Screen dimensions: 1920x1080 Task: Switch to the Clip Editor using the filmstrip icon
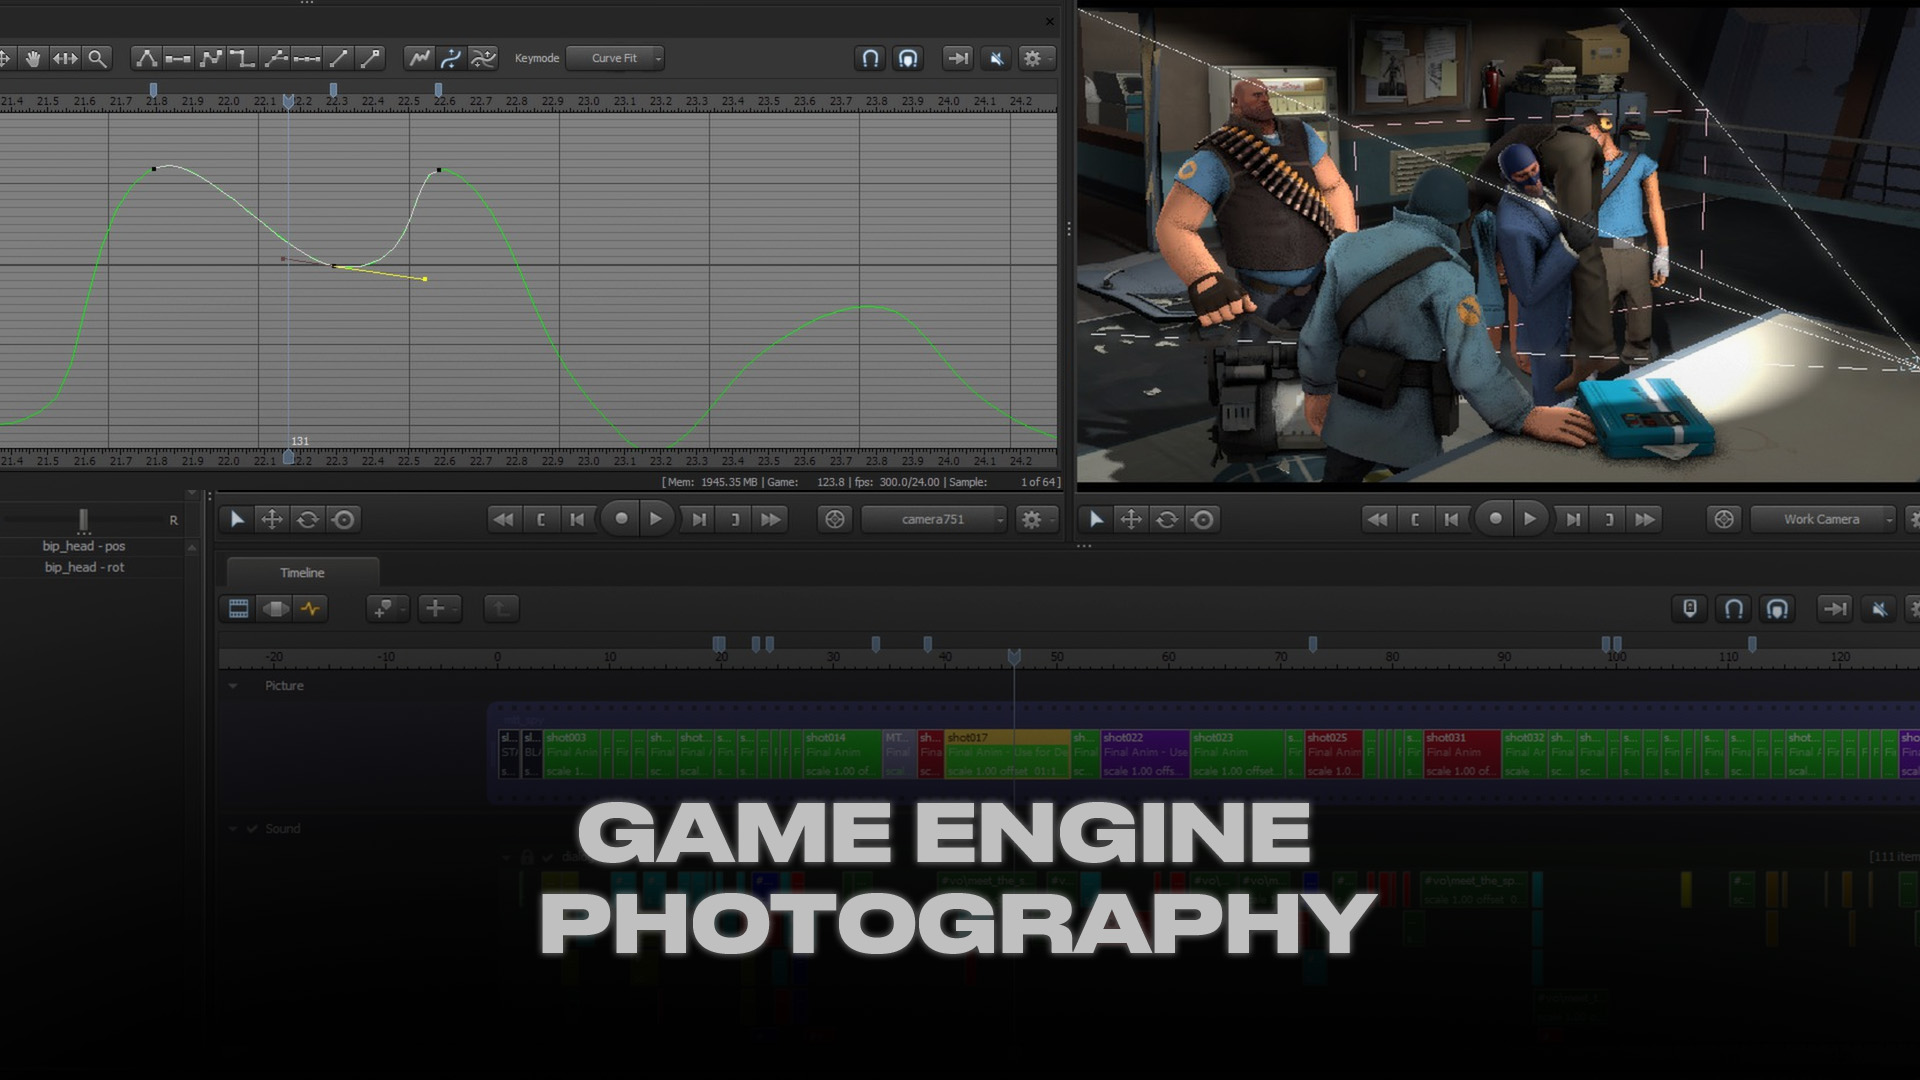238,609
